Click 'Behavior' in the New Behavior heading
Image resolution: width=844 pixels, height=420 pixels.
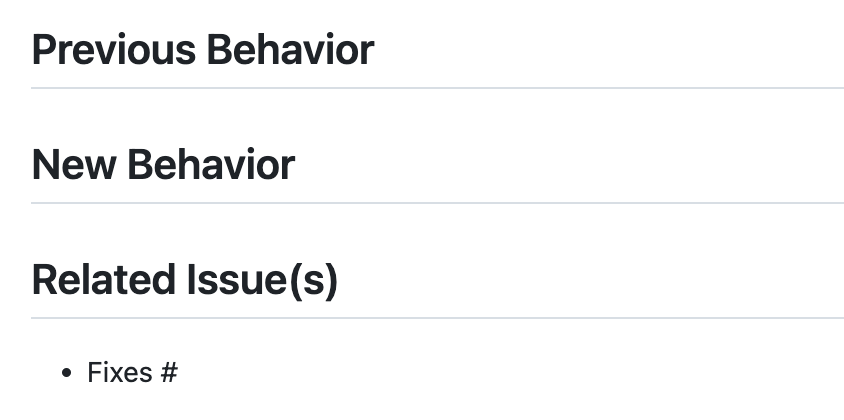(211, 165)
